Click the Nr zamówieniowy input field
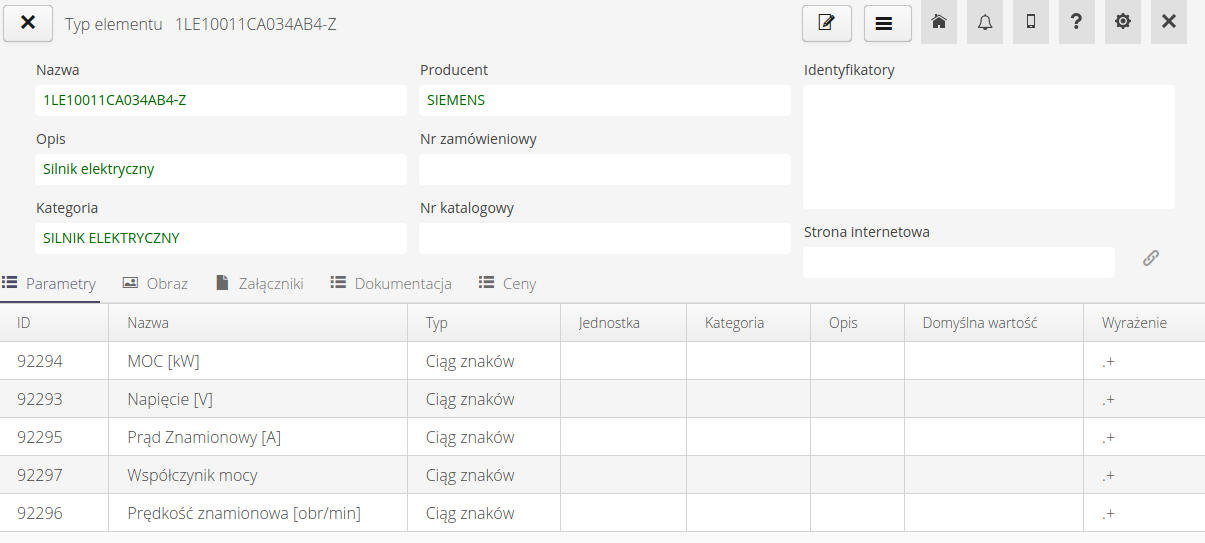This screenshot has width=1205, height=543. [605, 169]
